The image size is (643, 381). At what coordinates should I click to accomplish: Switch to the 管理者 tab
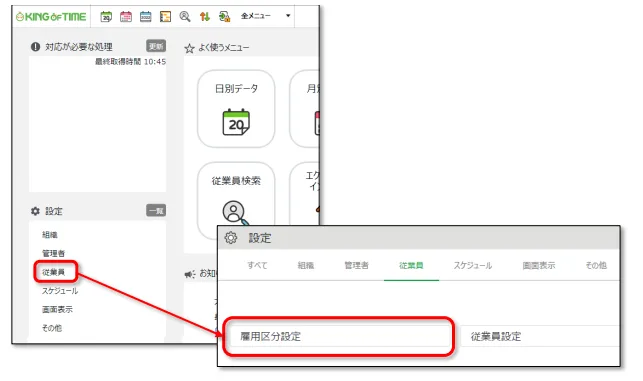click(356, 265)
